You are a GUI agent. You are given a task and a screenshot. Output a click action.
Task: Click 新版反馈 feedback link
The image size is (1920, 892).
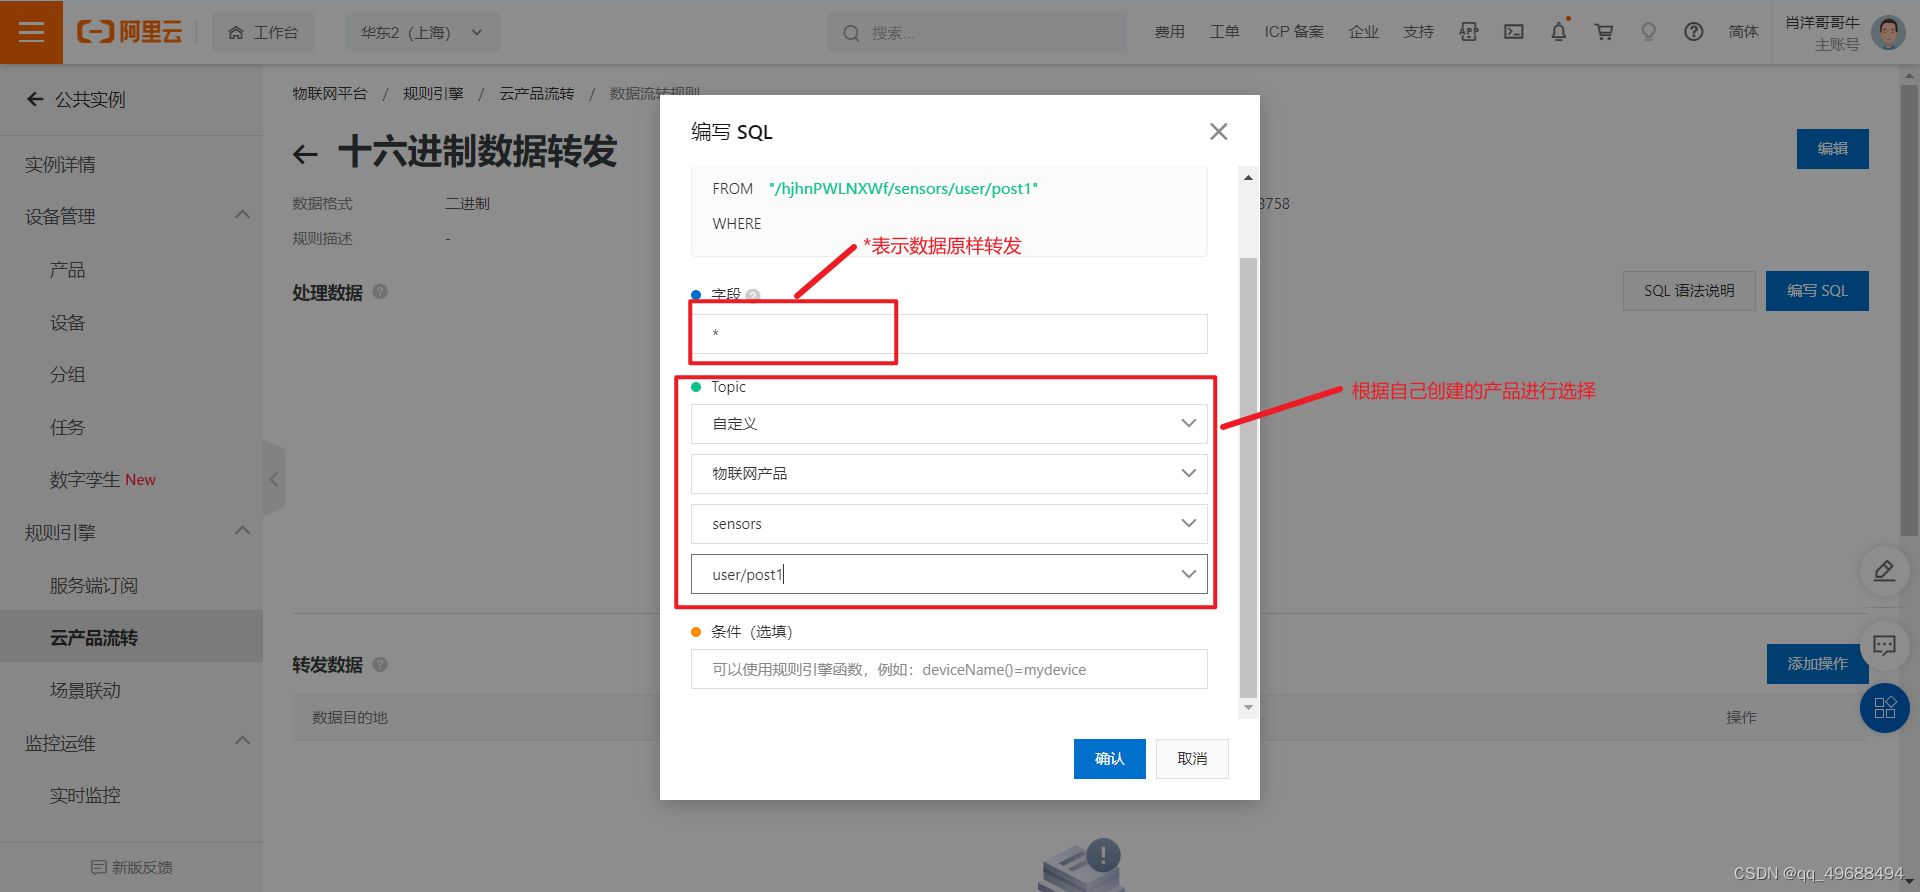point(131,867)
